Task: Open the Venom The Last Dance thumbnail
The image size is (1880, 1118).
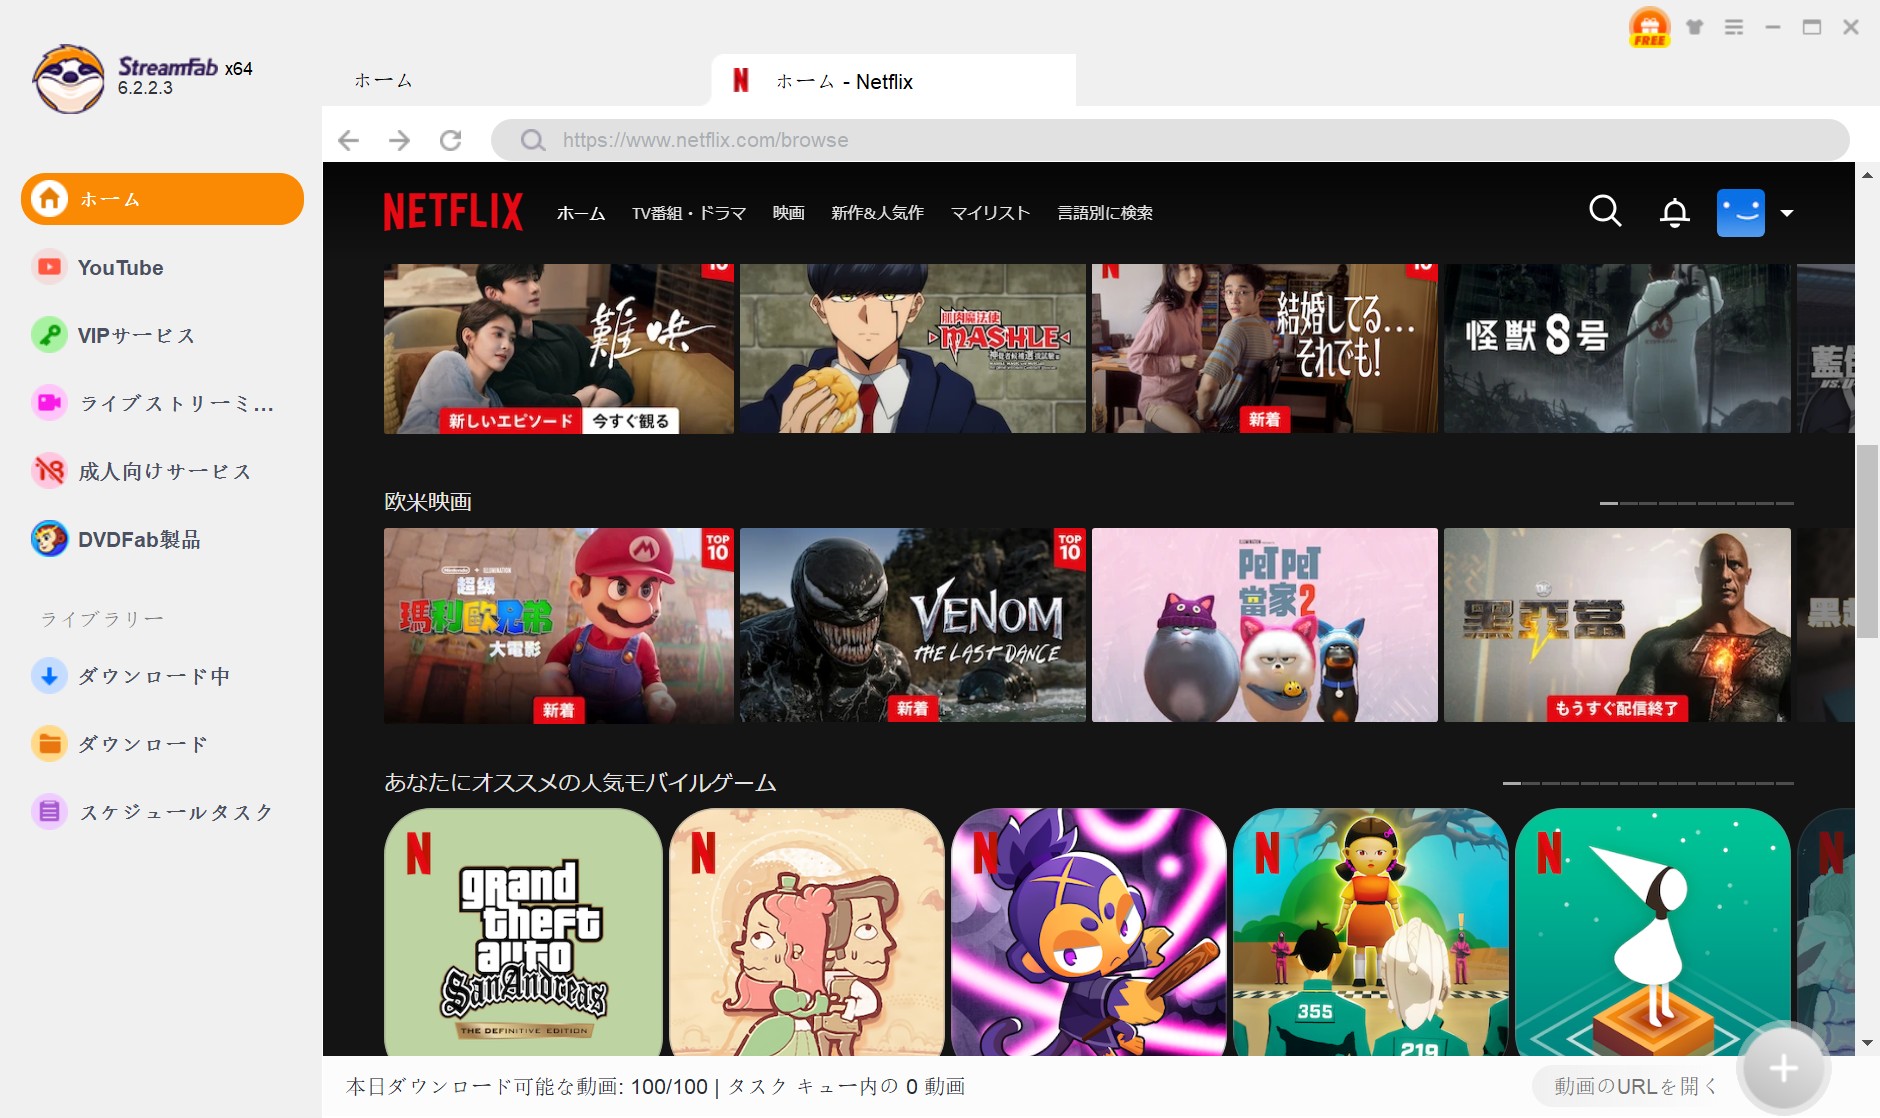Action: pos(913,625)
